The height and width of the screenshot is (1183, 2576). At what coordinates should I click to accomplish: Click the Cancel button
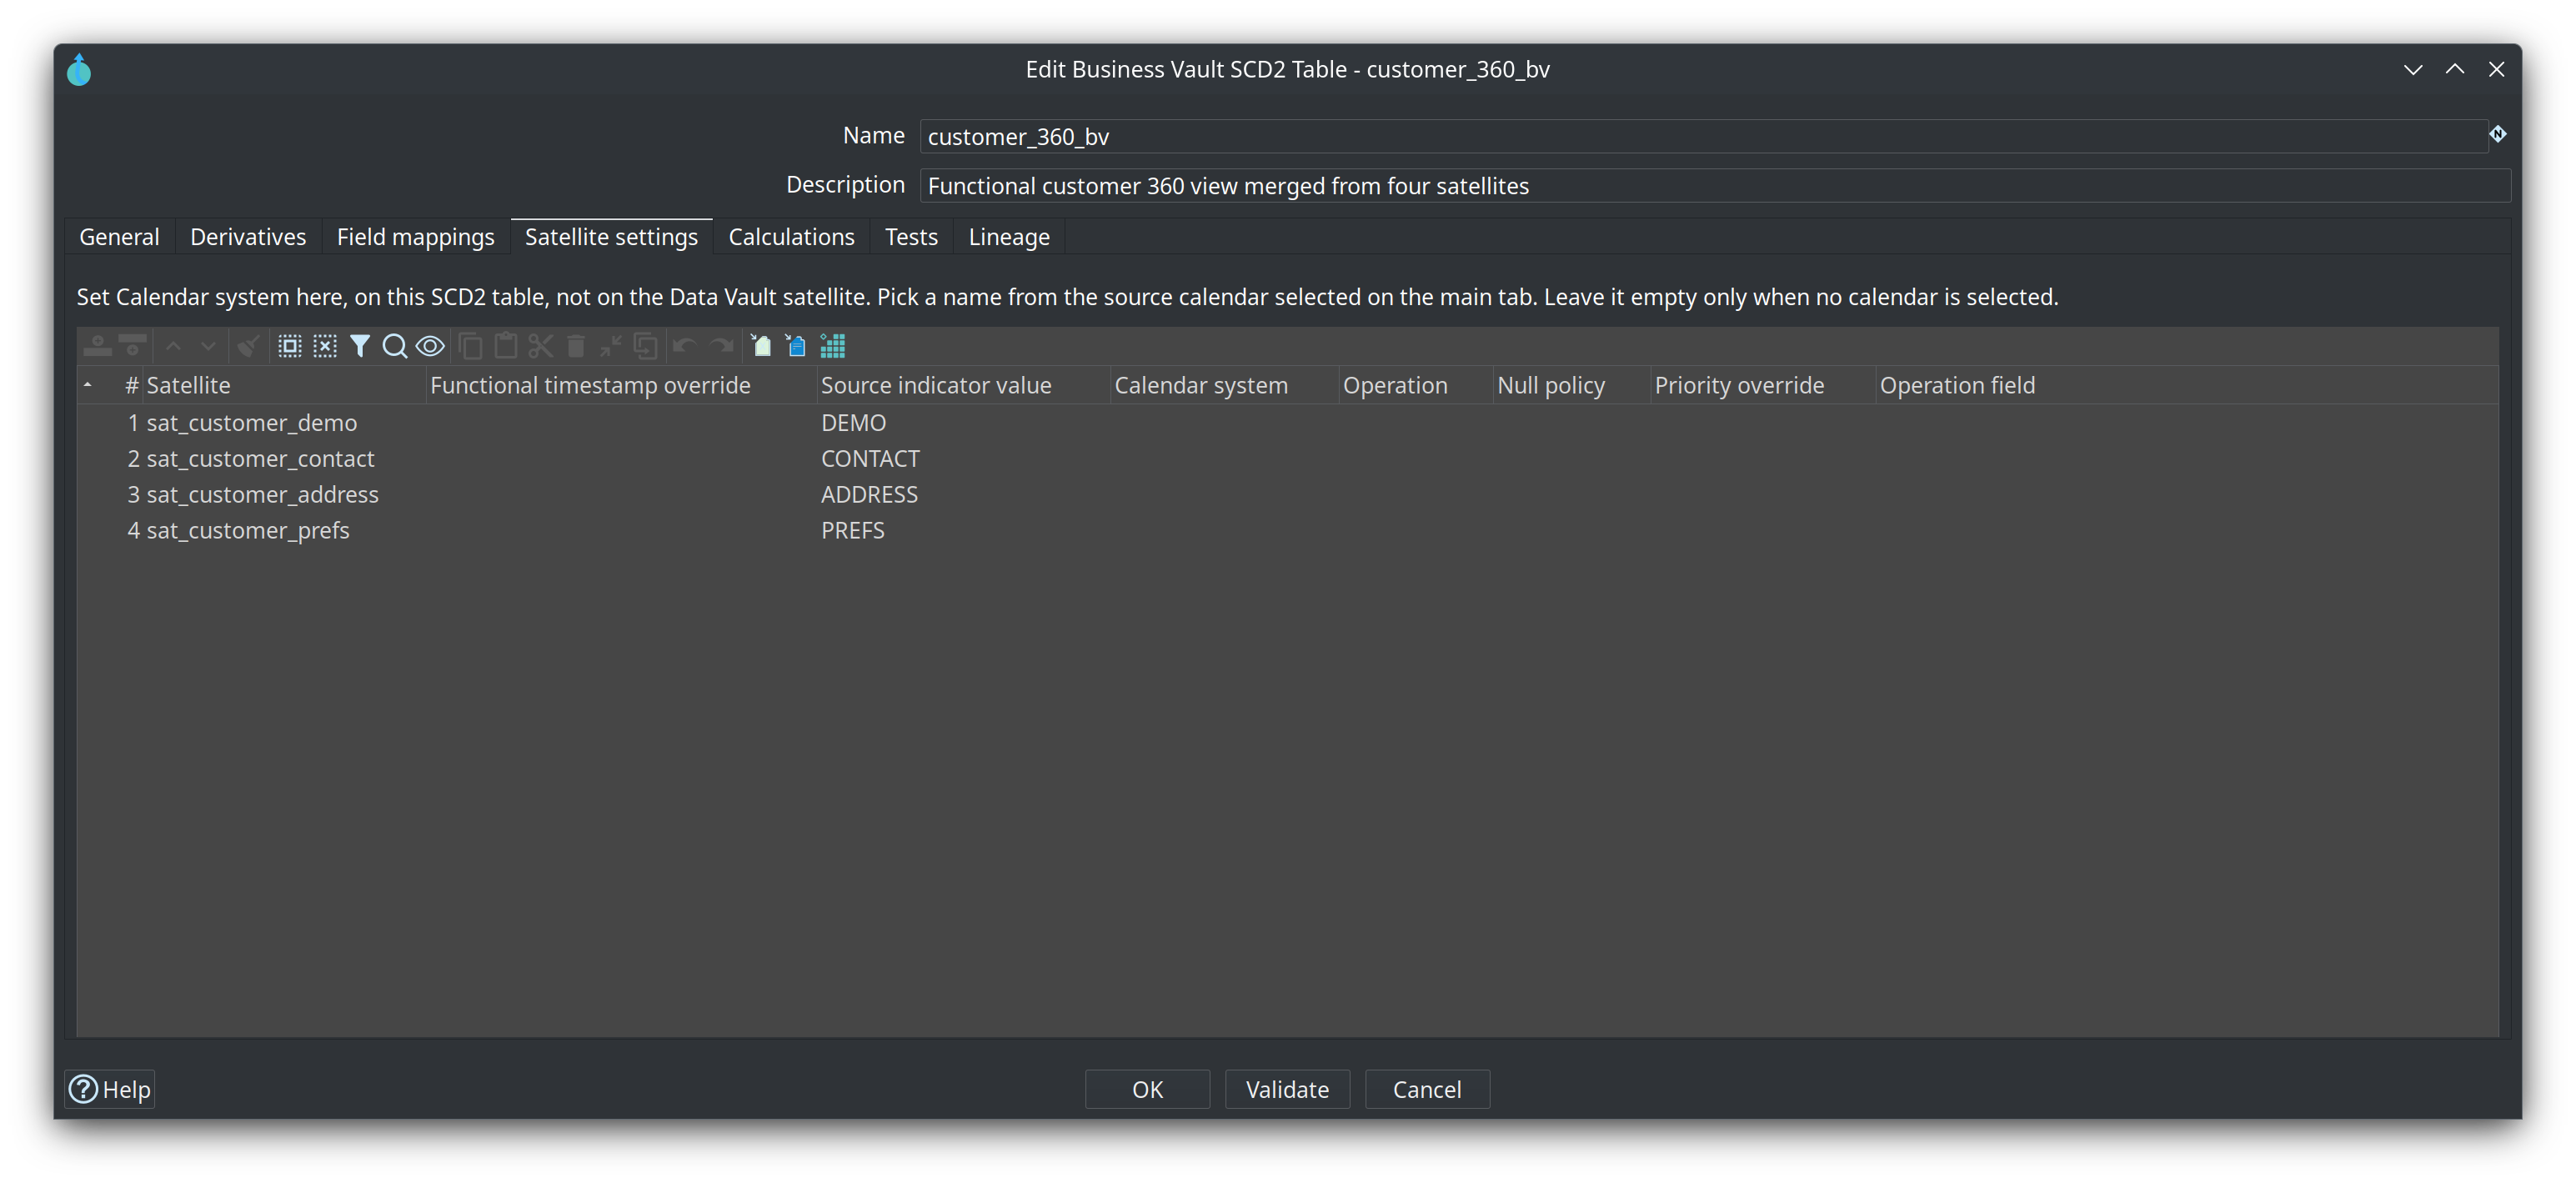[x=1427, y=1089]
